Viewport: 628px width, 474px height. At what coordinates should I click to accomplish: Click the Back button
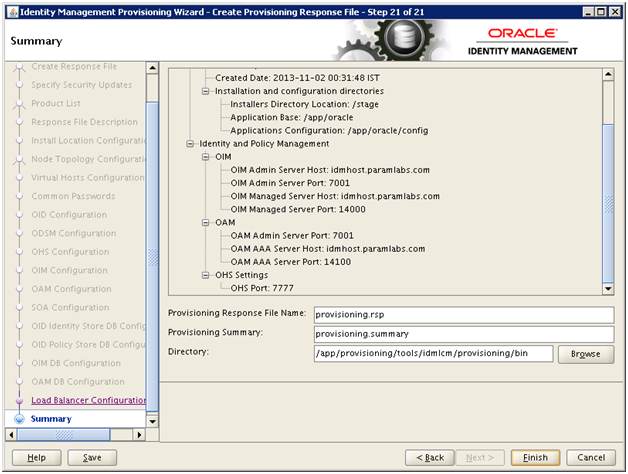(x=430, y=457)
